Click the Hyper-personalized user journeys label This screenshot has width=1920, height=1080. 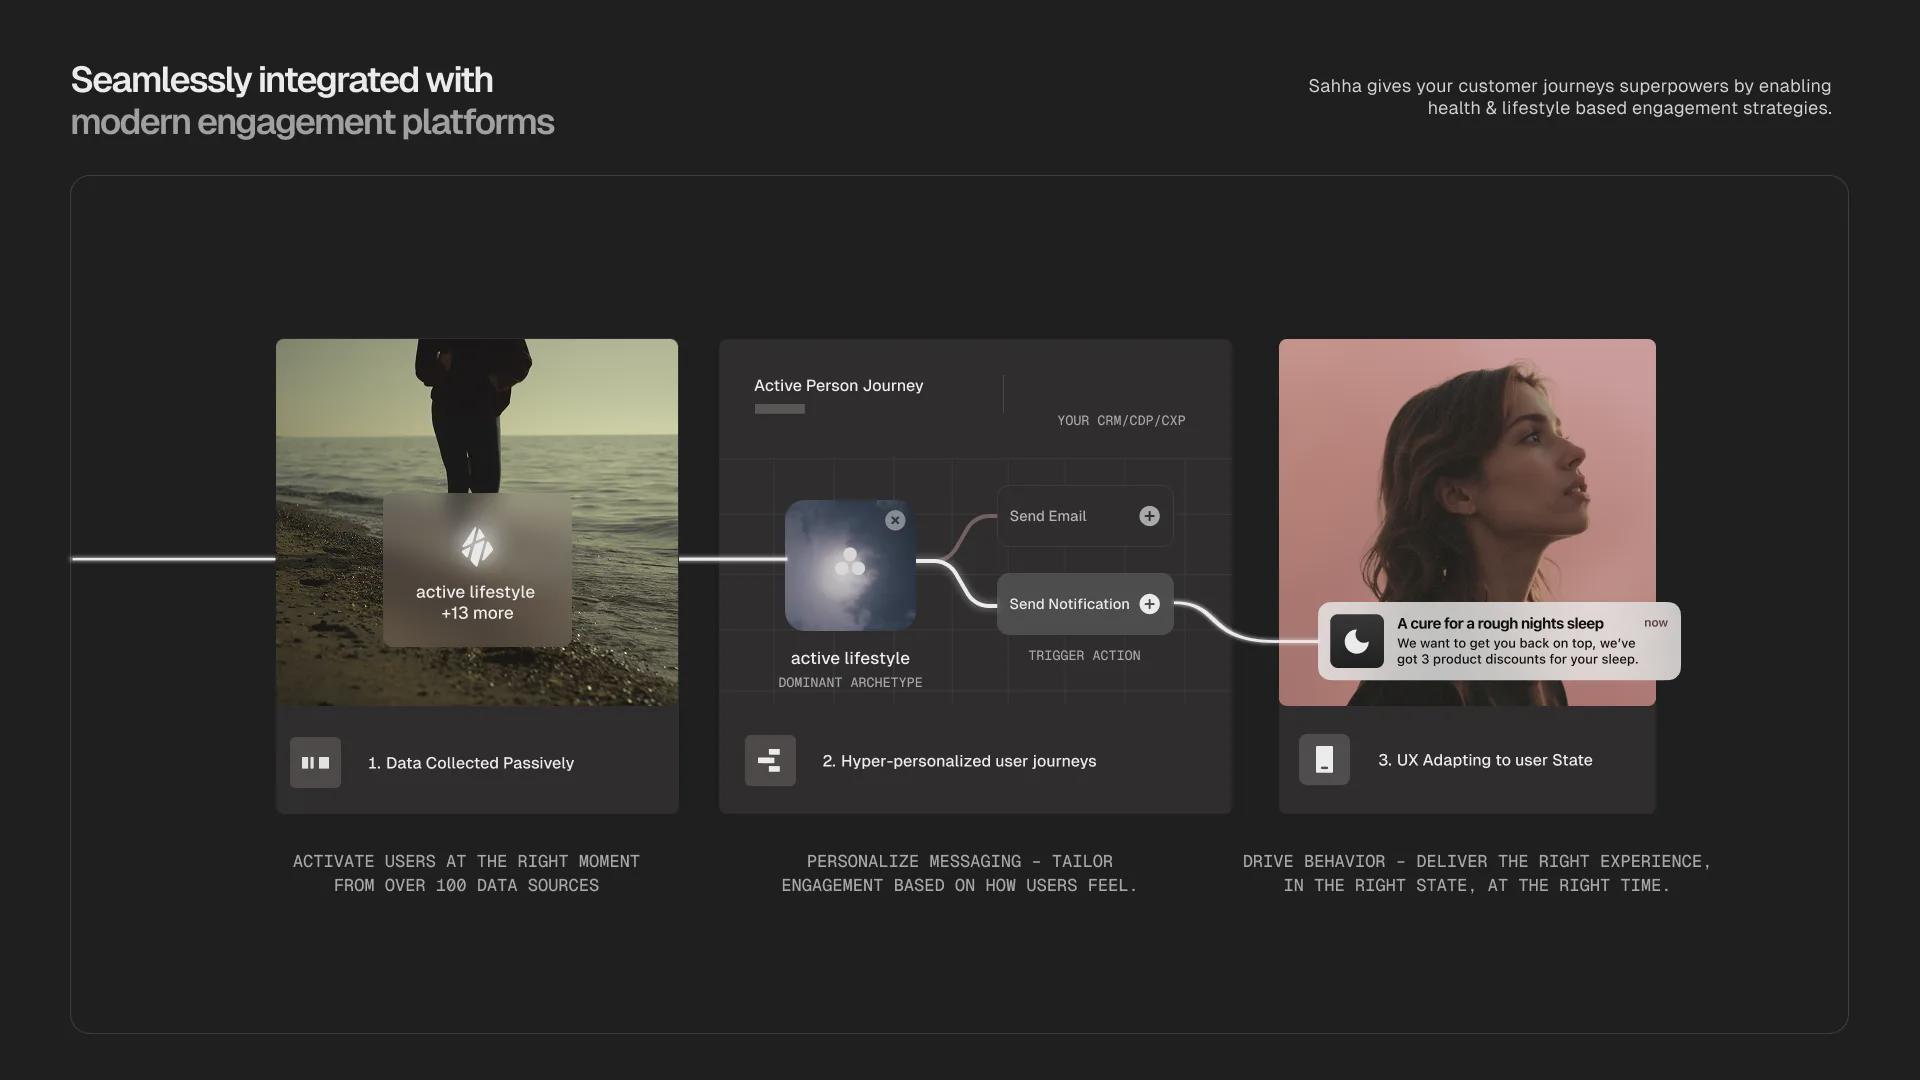click(958, 761)
